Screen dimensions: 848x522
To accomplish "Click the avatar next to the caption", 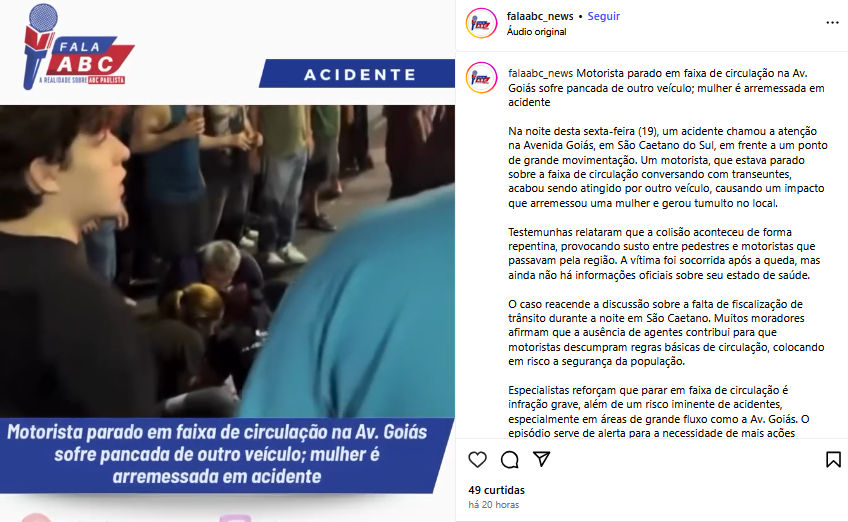I will (481, 77).
